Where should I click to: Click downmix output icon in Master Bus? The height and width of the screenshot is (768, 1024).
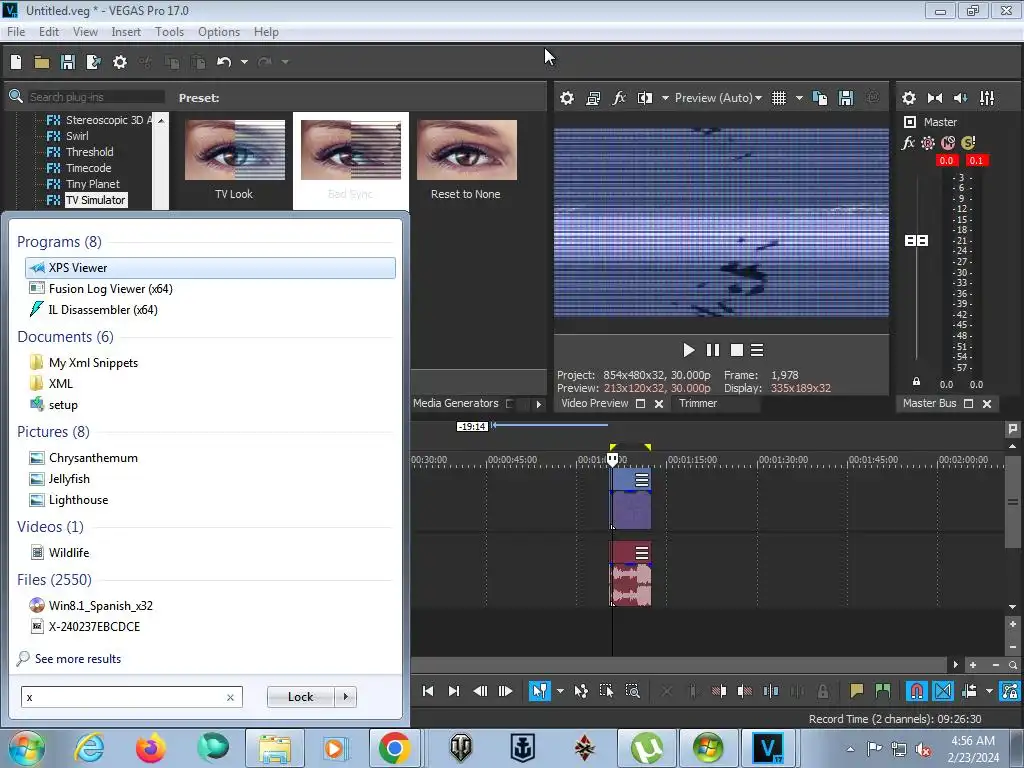[x=935, y=98]
